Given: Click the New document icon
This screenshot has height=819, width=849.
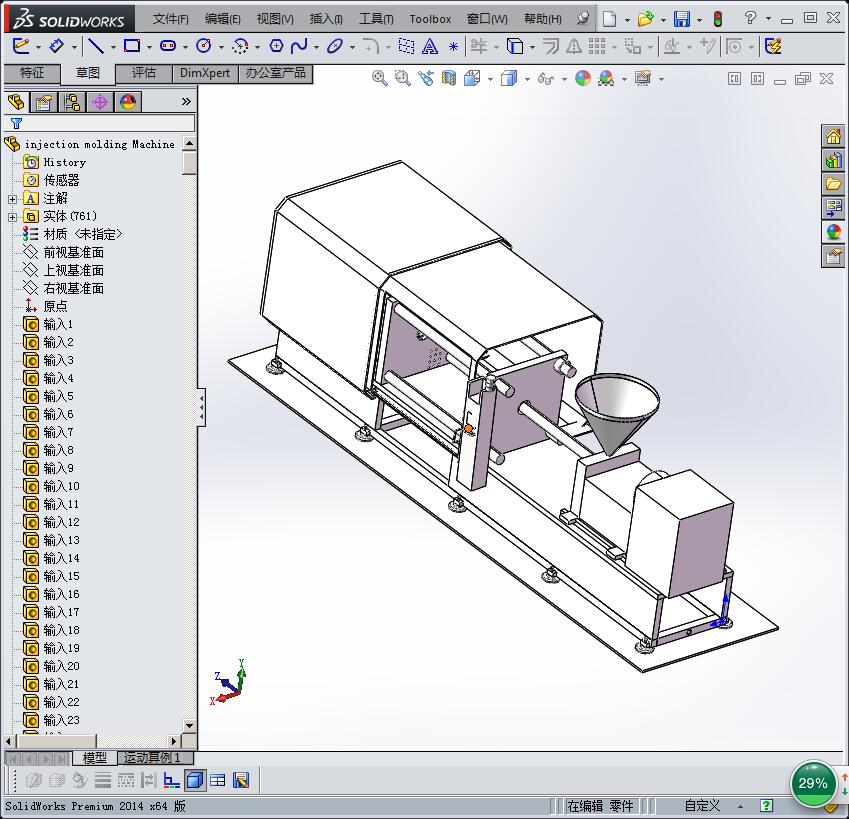Looking at the screenshot, I should [x=610, y=19].
